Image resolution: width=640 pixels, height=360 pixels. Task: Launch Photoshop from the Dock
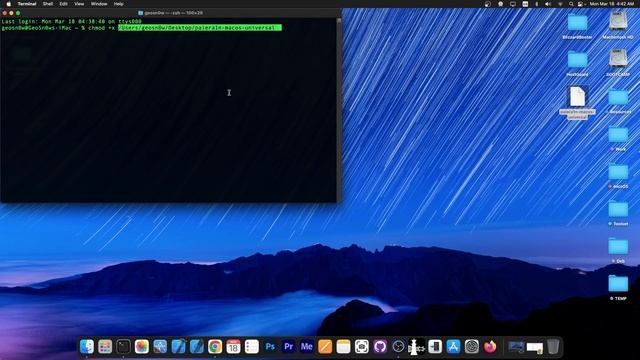(x=270, y=347)
